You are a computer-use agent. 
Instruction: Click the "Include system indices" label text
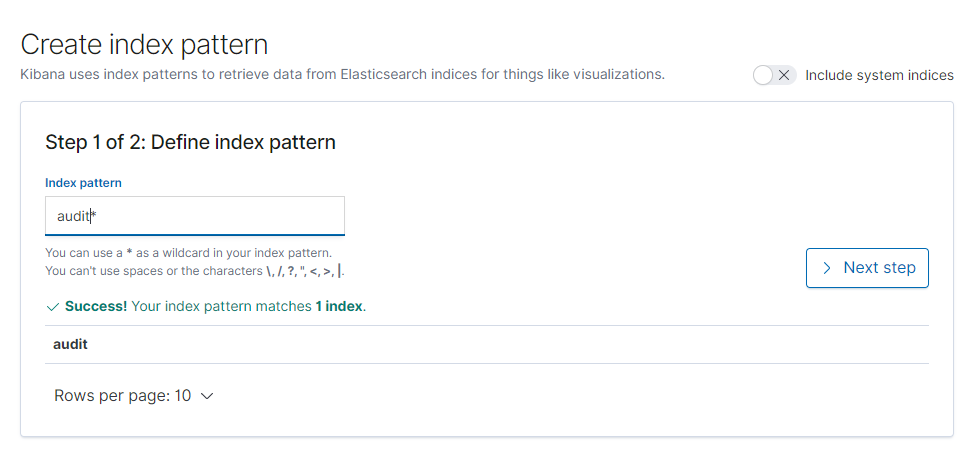tap(879, 75)
